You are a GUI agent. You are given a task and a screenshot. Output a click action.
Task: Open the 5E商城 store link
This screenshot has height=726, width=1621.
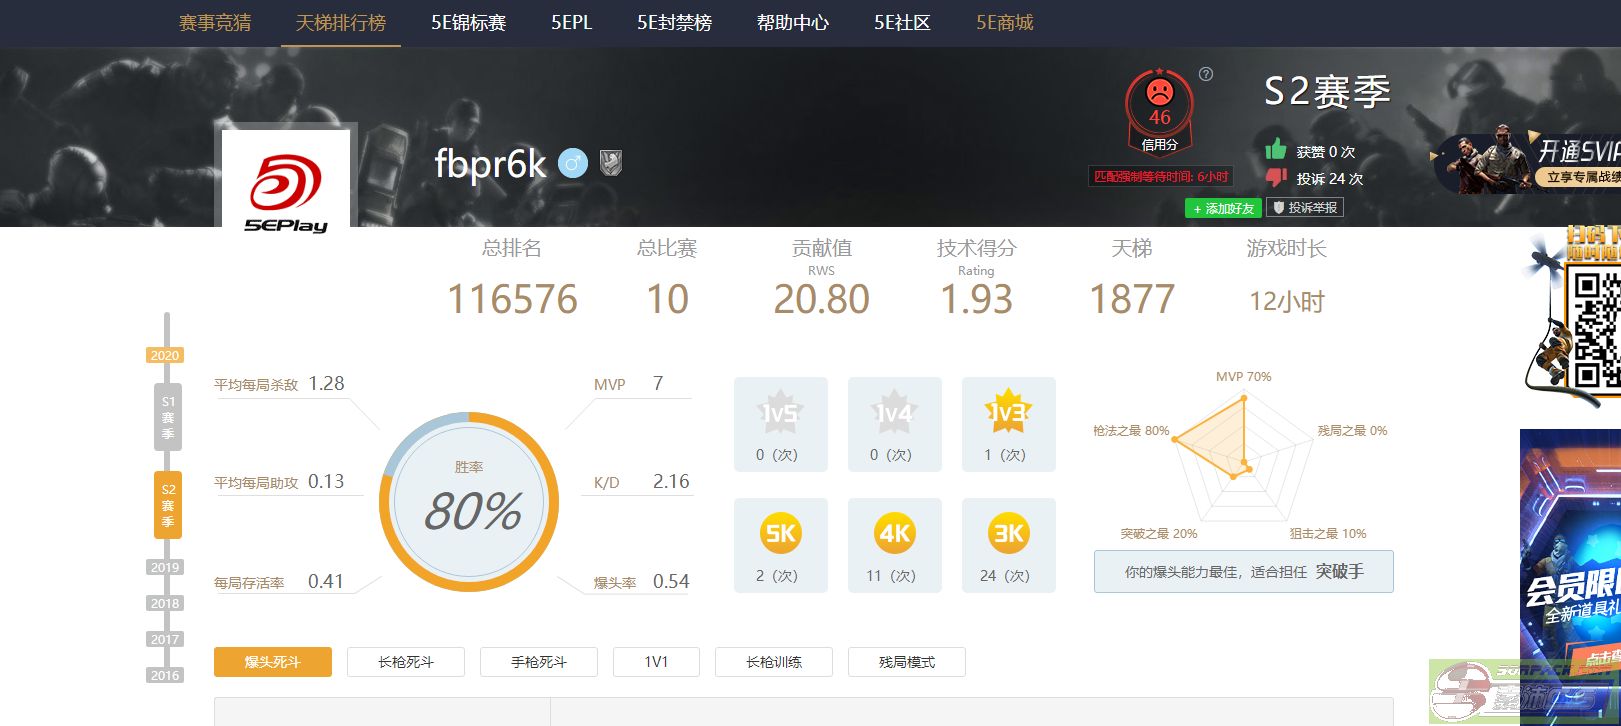1005,22
